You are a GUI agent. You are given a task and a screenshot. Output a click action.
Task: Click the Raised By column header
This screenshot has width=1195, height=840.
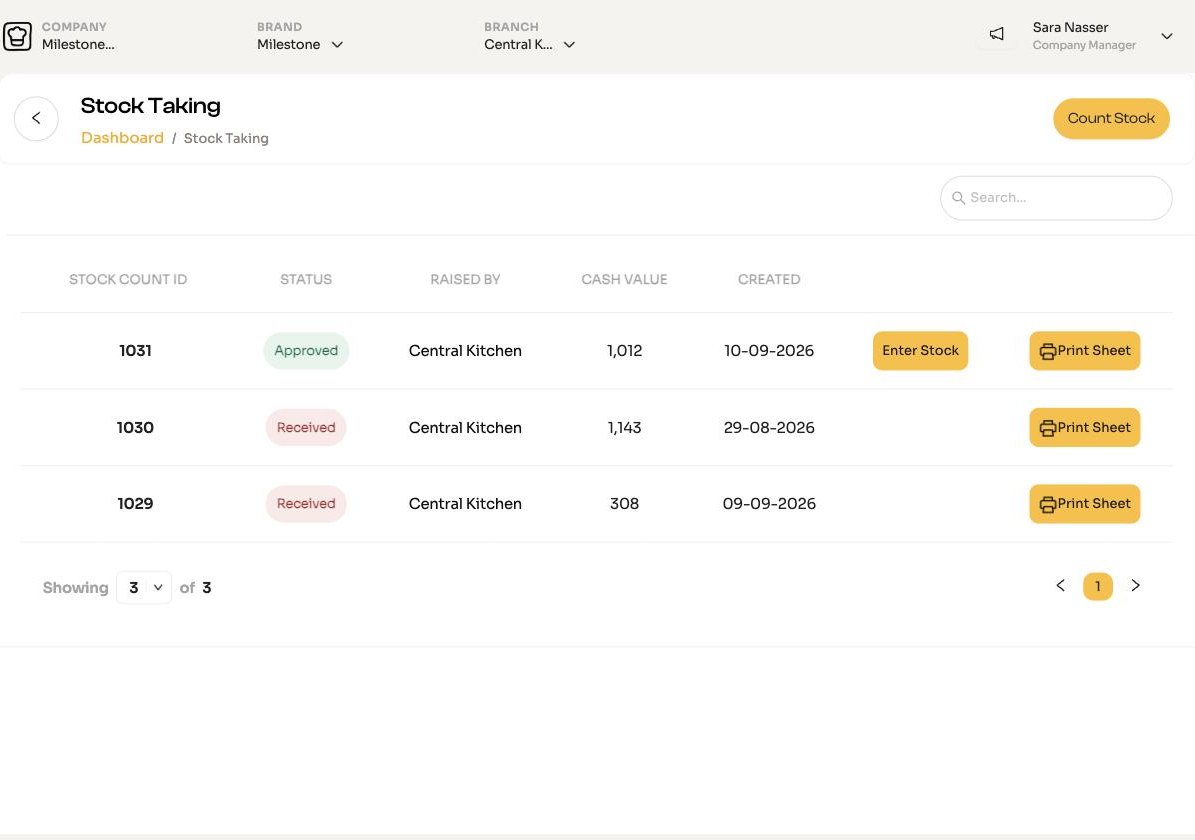(x=465, y=280)
